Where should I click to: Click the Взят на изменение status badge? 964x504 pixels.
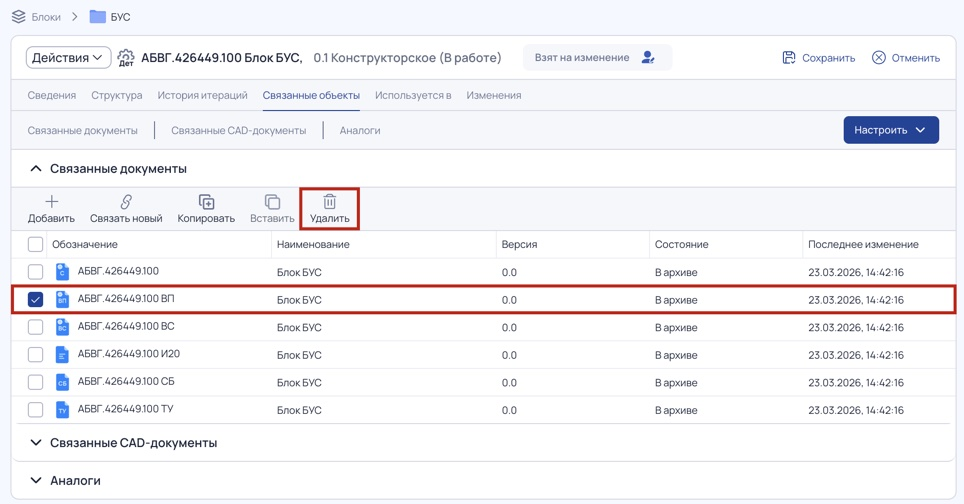(x=597, y=58)
